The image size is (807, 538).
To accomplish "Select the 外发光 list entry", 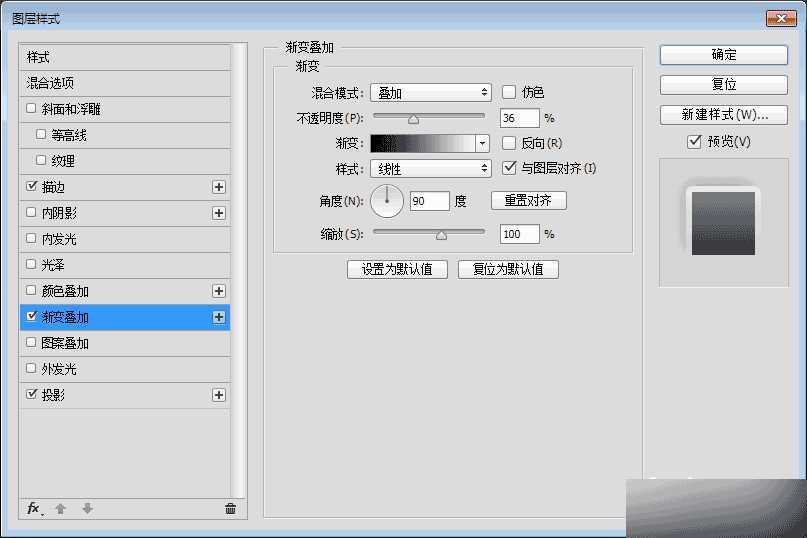I will point(125,369).
